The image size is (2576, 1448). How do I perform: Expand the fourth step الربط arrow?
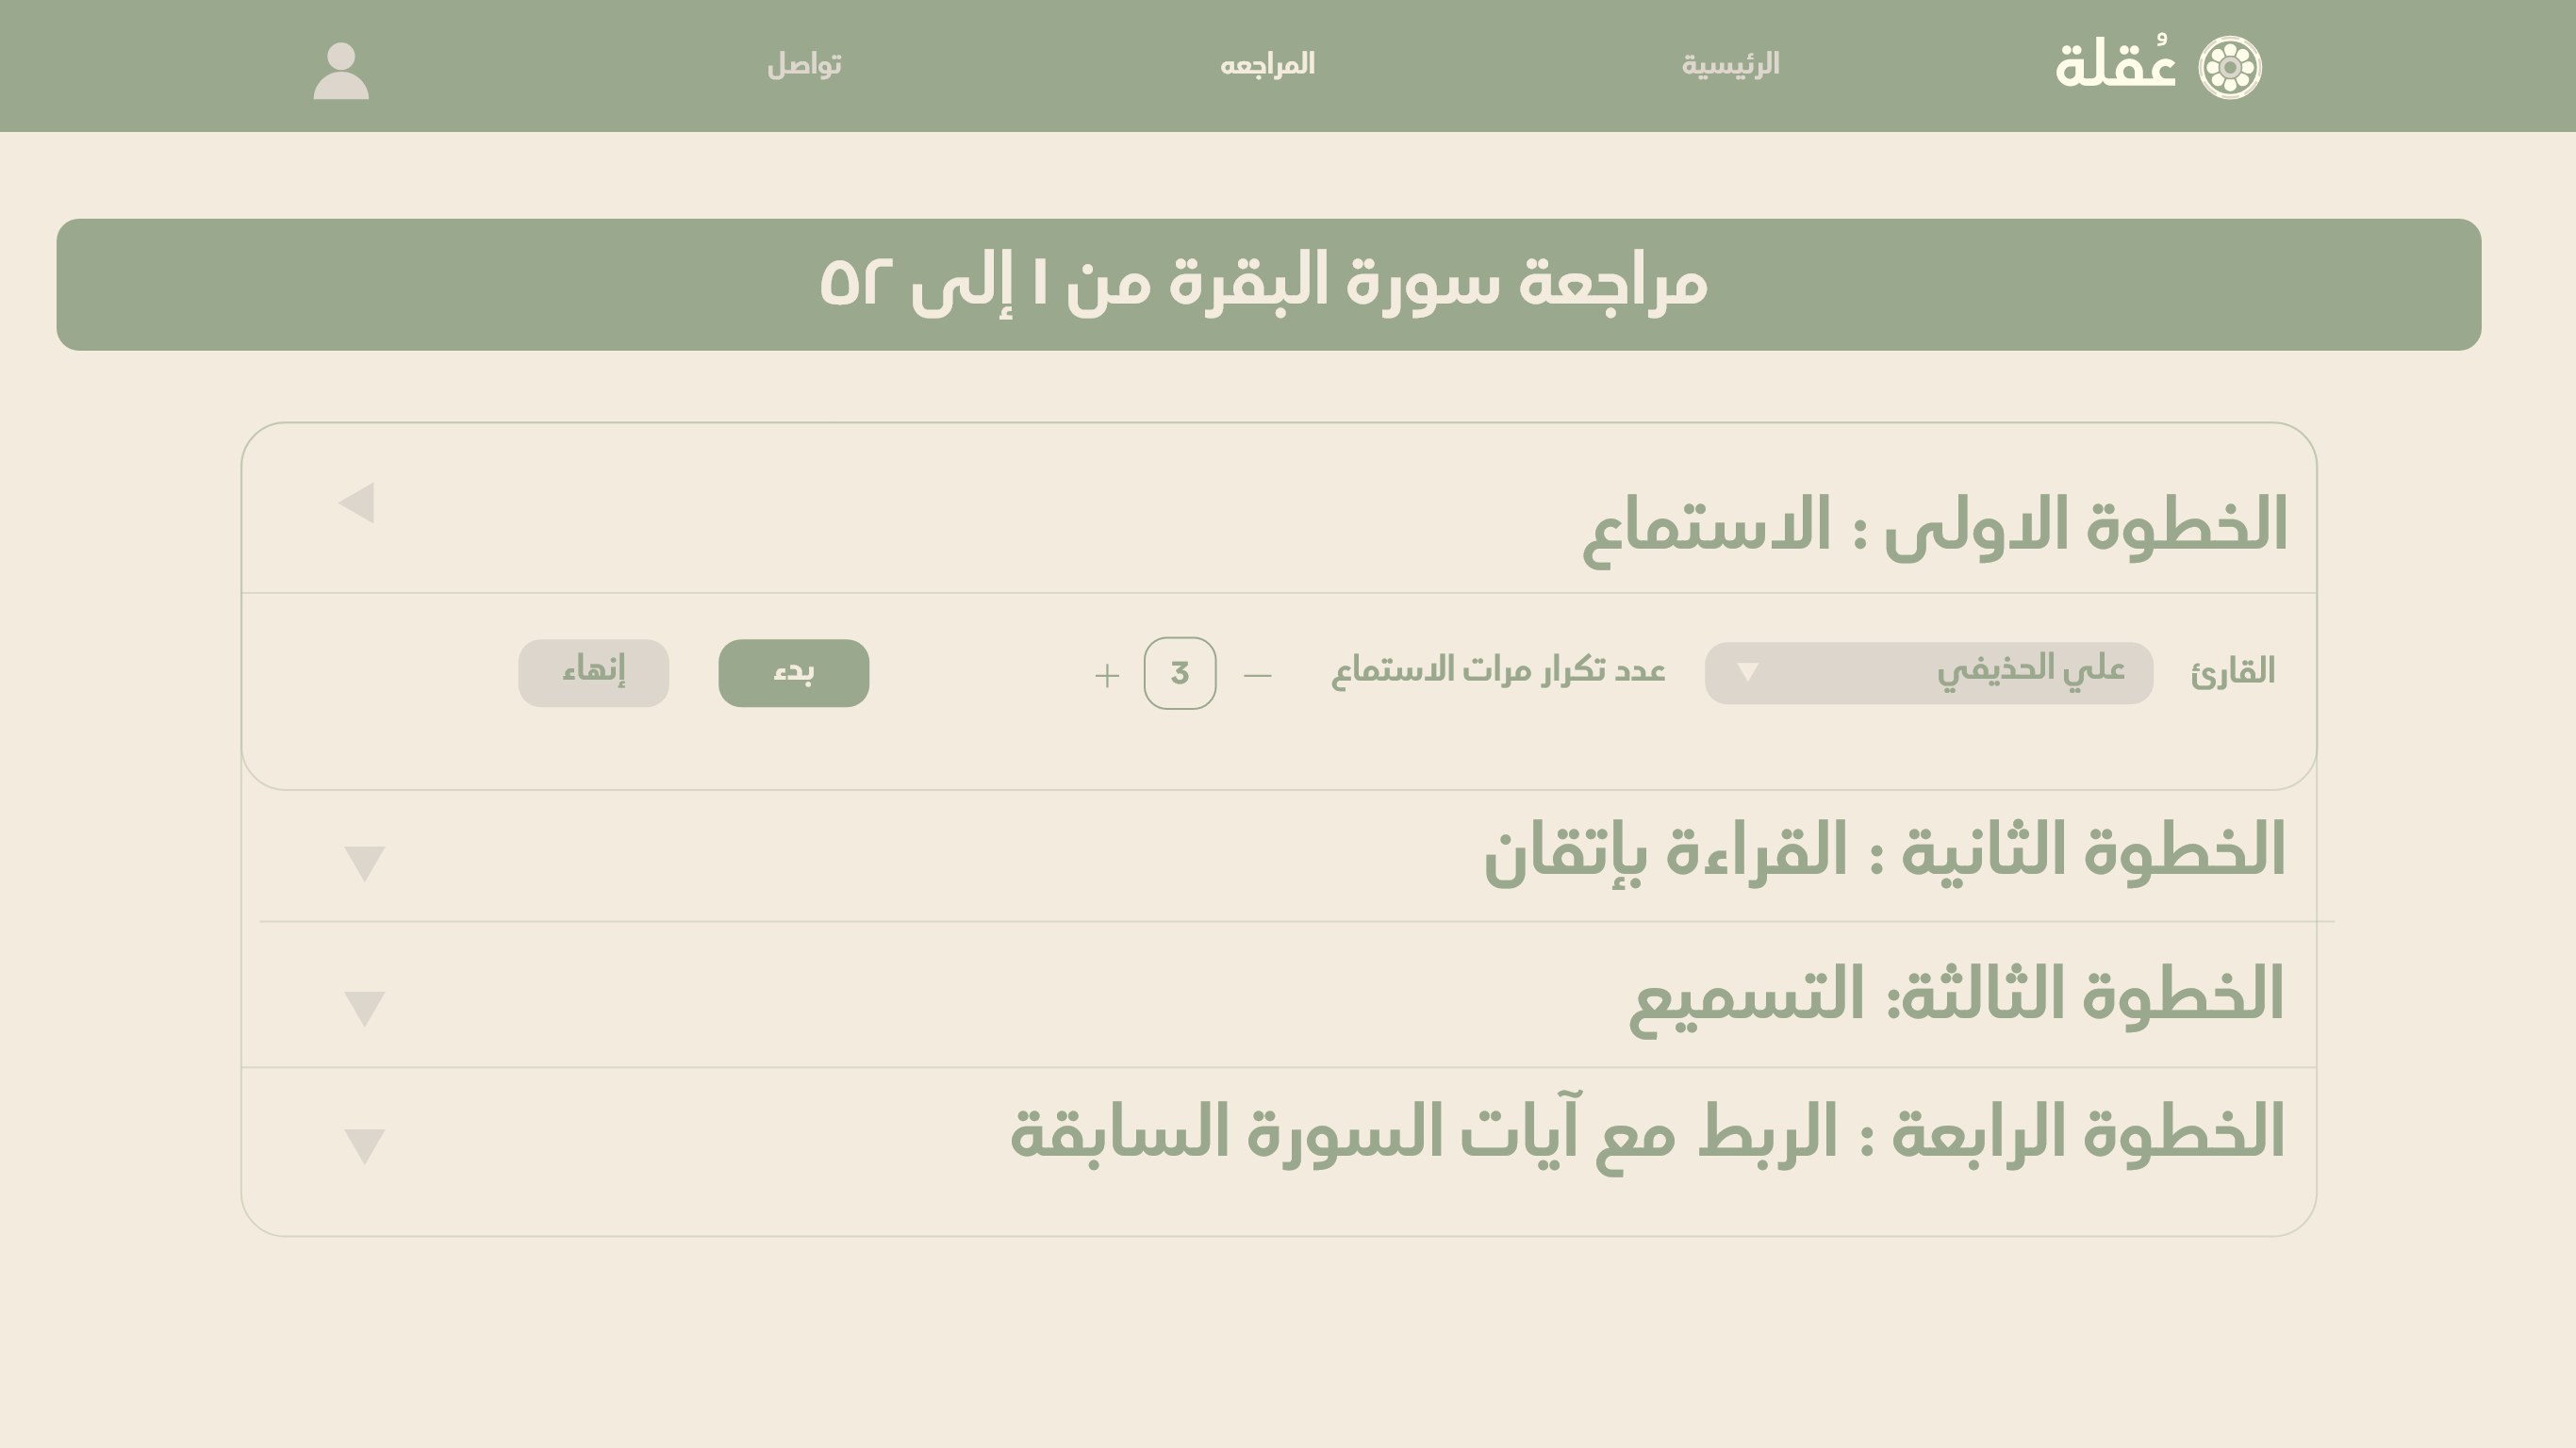364,1145
